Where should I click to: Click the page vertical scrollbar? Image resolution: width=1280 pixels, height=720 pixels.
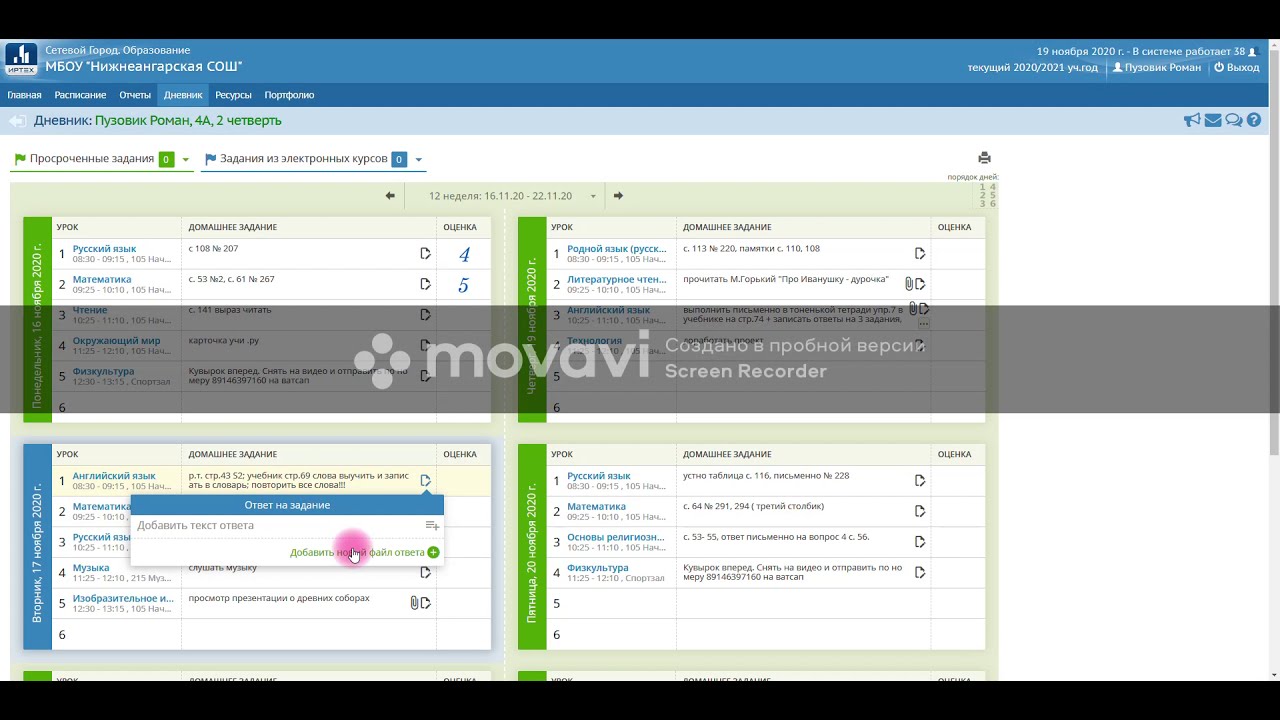click(x=1274, y=360)
